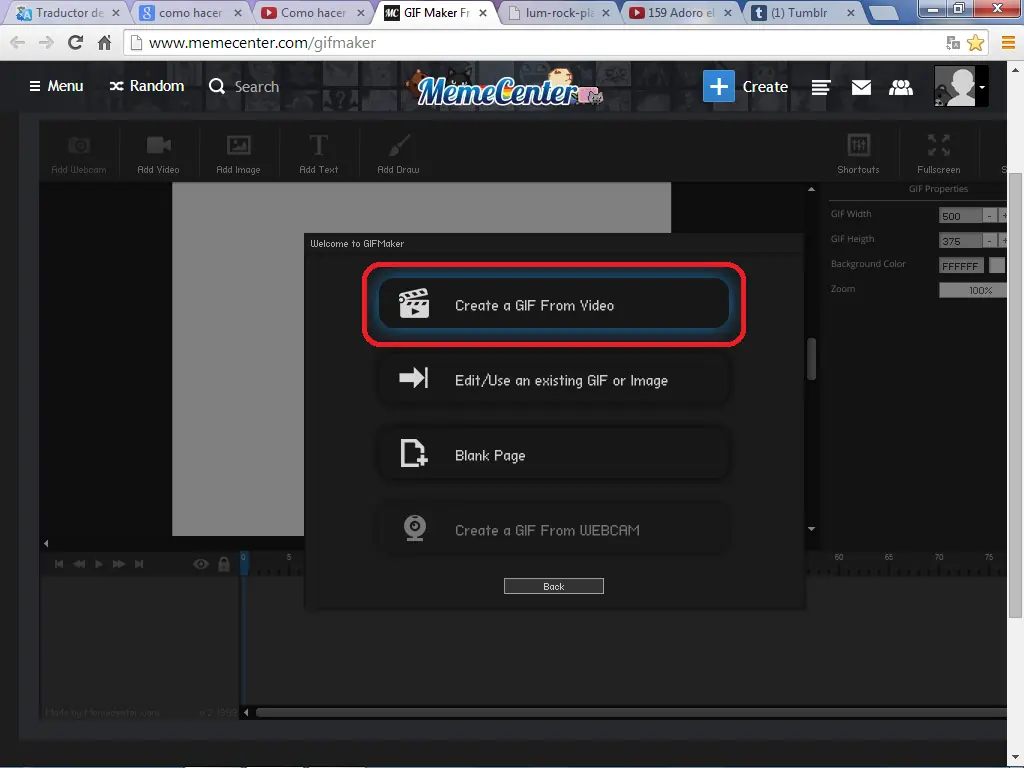The height and width of the screenshot is (768, 1024).
Task: Open the messages envelope icon
Action: 861,87
